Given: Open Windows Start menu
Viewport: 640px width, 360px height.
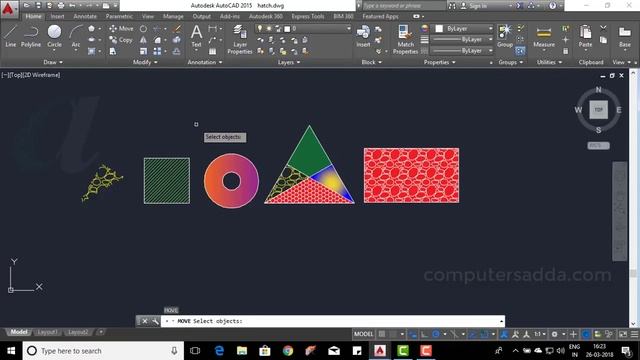Looking at the screenshot, I should pos(11,351).
